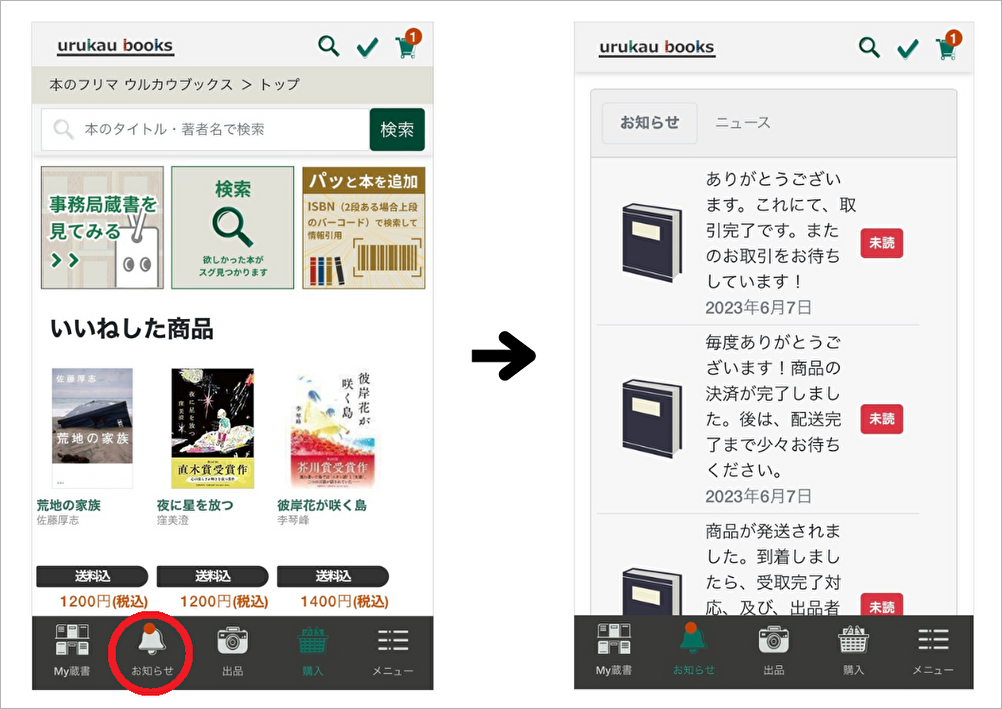Viewport: 1002px width, 709px height.
Task: Open the 事務局蔵書を見てみる banner
Action: pos(102,228)
